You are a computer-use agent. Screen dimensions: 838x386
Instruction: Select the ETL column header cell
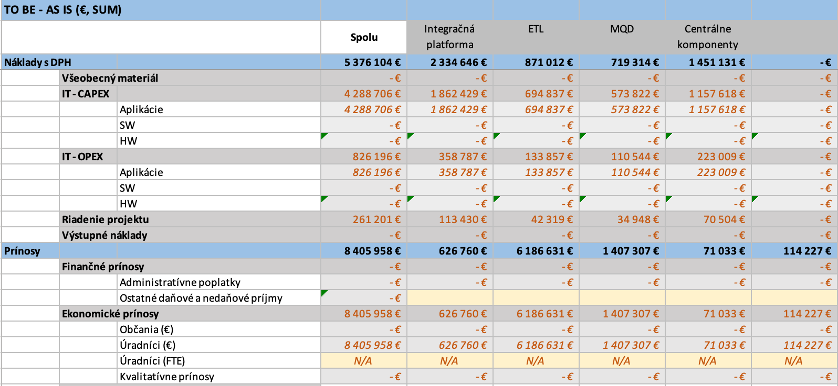536,37
